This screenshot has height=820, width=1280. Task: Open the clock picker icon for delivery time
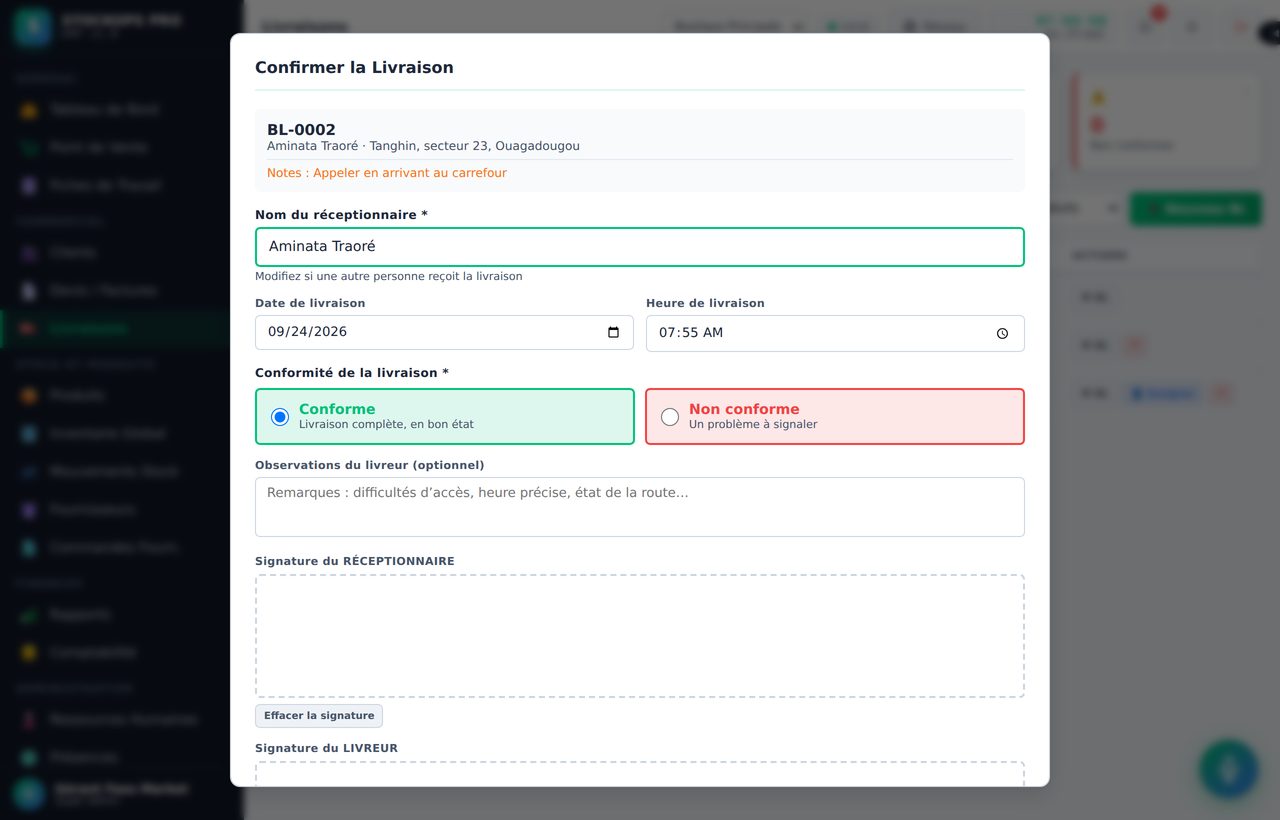[x=1002, y=334]
